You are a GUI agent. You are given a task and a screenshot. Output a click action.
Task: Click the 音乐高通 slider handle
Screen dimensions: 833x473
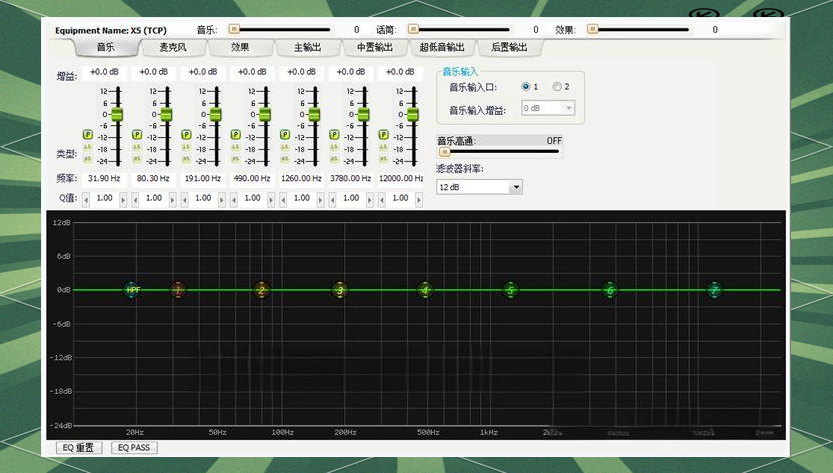point(443,152)
